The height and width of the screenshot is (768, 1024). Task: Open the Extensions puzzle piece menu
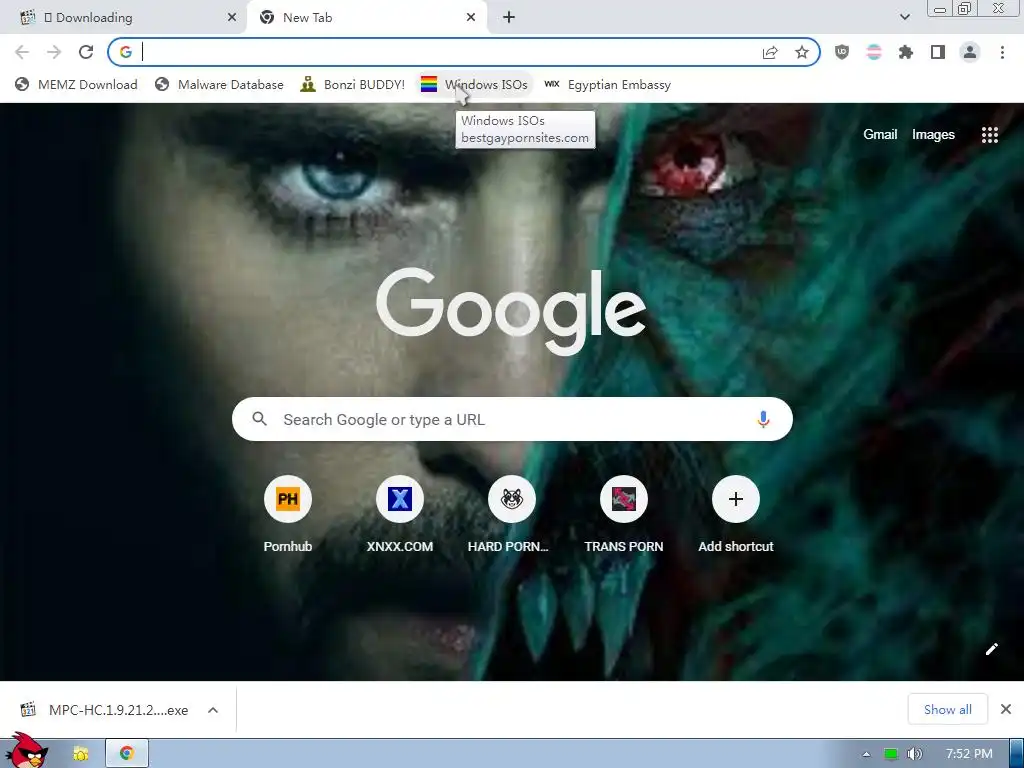(906, 52)
